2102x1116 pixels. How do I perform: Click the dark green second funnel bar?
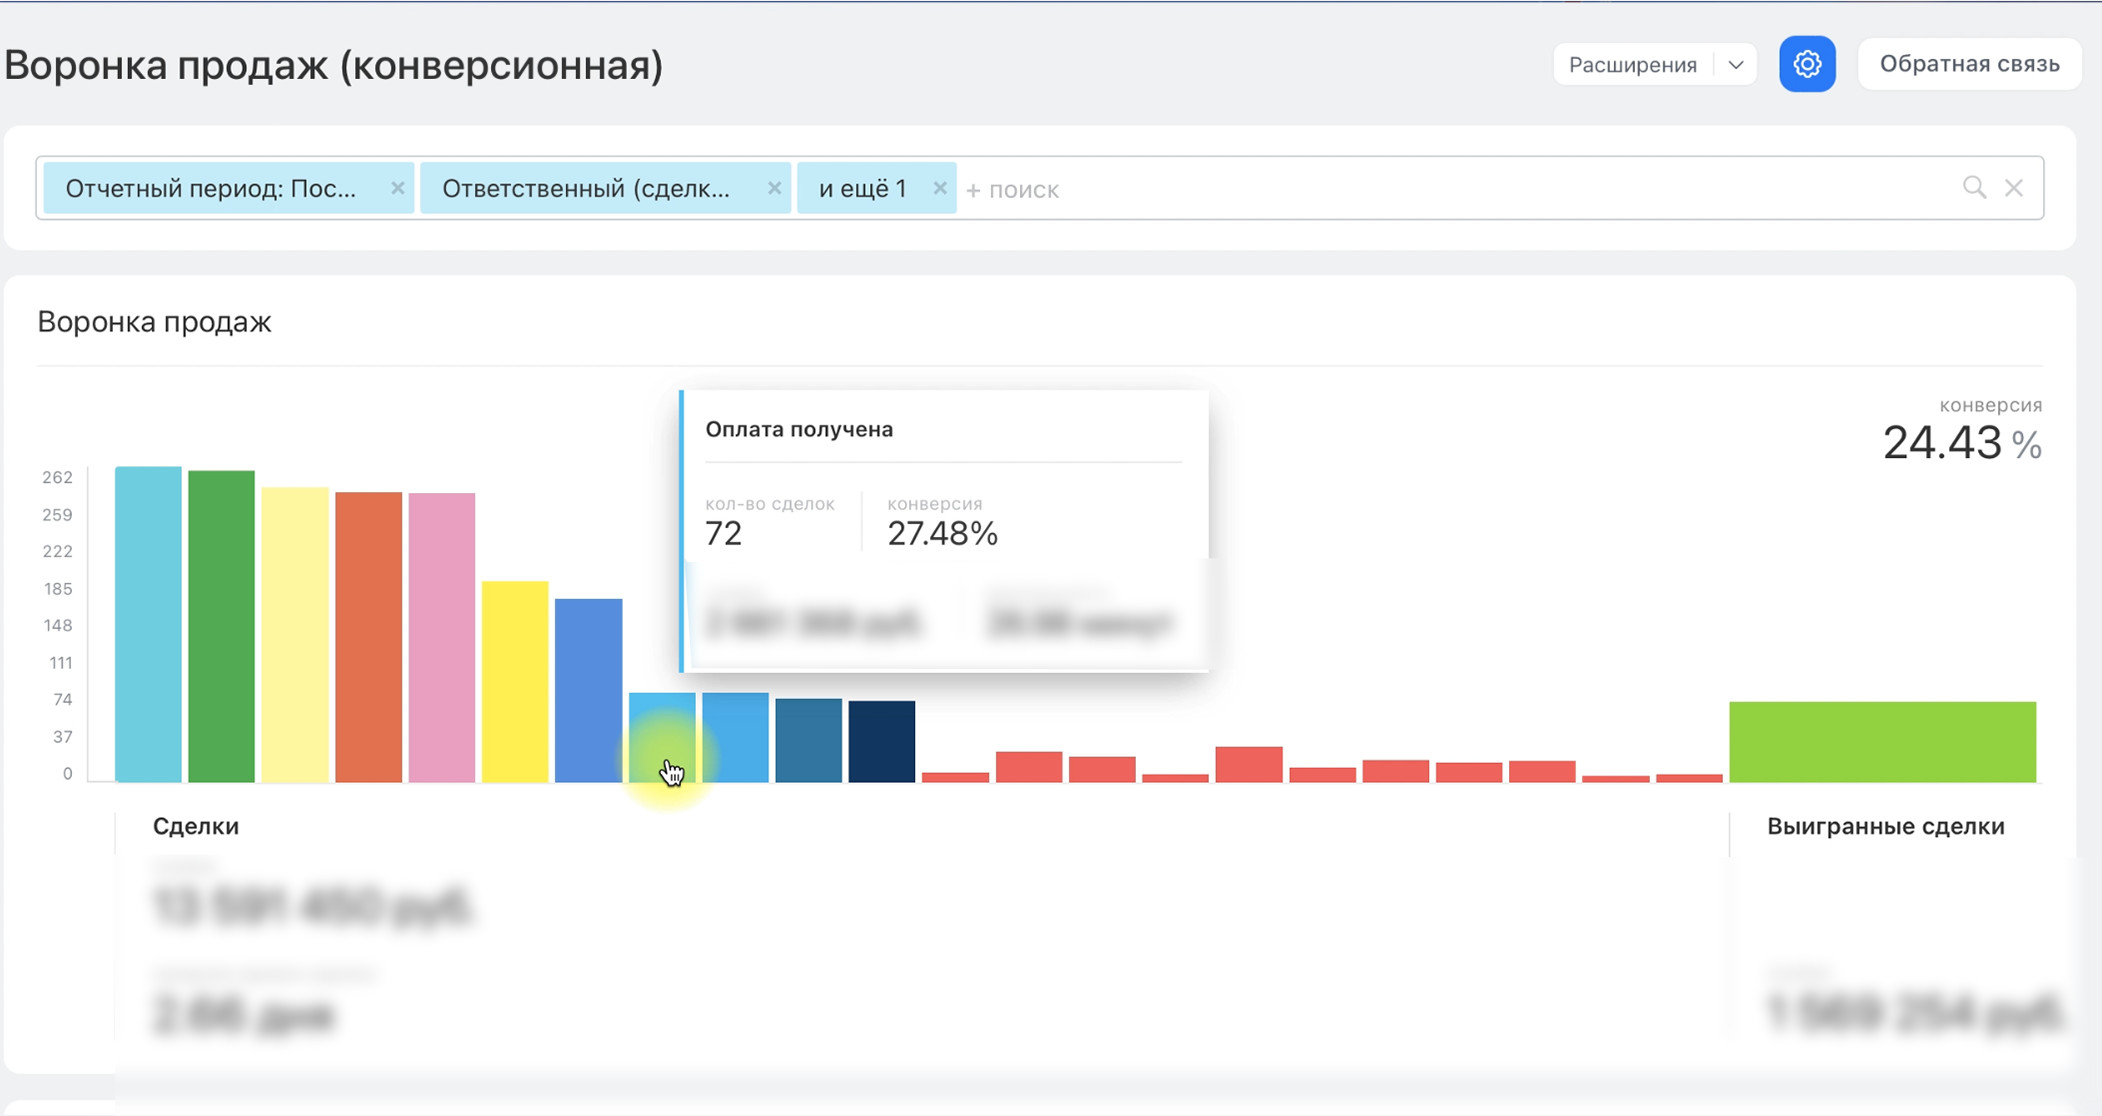221,627
